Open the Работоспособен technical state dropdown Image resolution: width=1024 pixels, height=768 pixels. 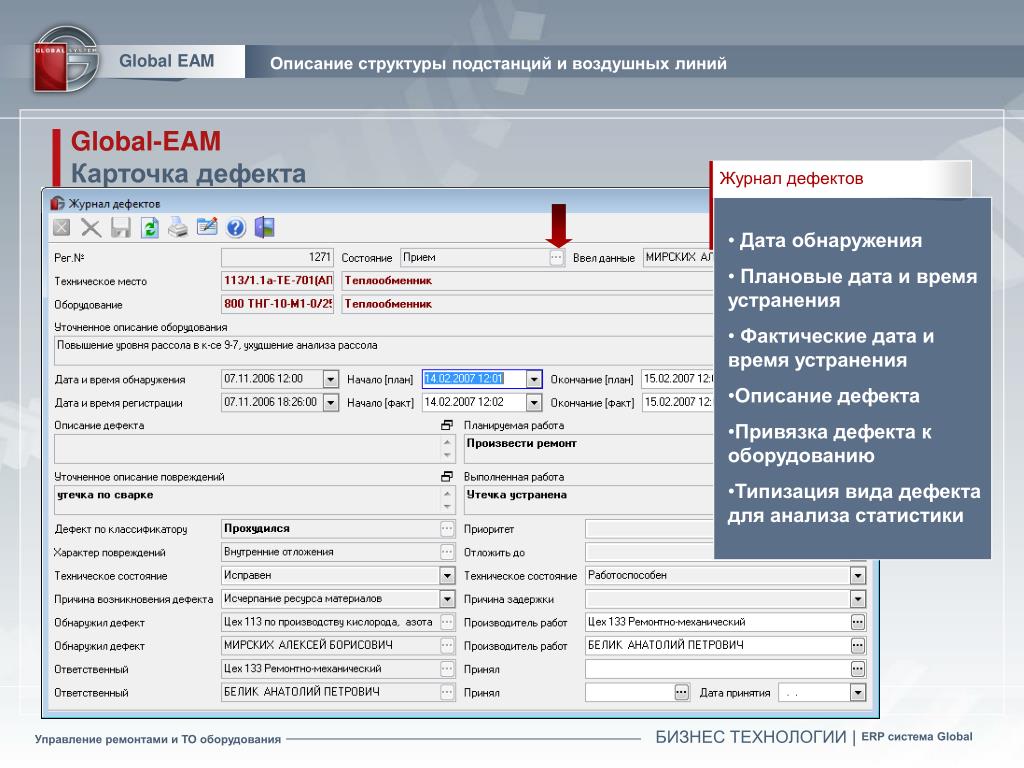[857, 575]
